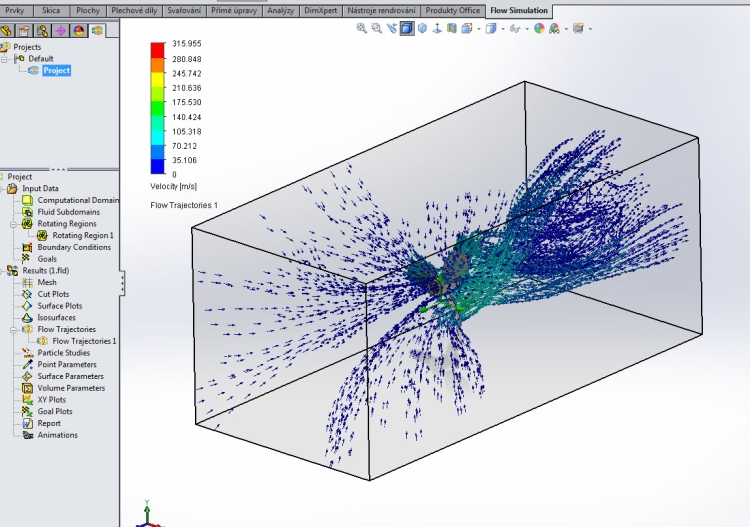Switch to the Skica tab
This screenshot has width=750, height=527.
(x=51, y=11)
